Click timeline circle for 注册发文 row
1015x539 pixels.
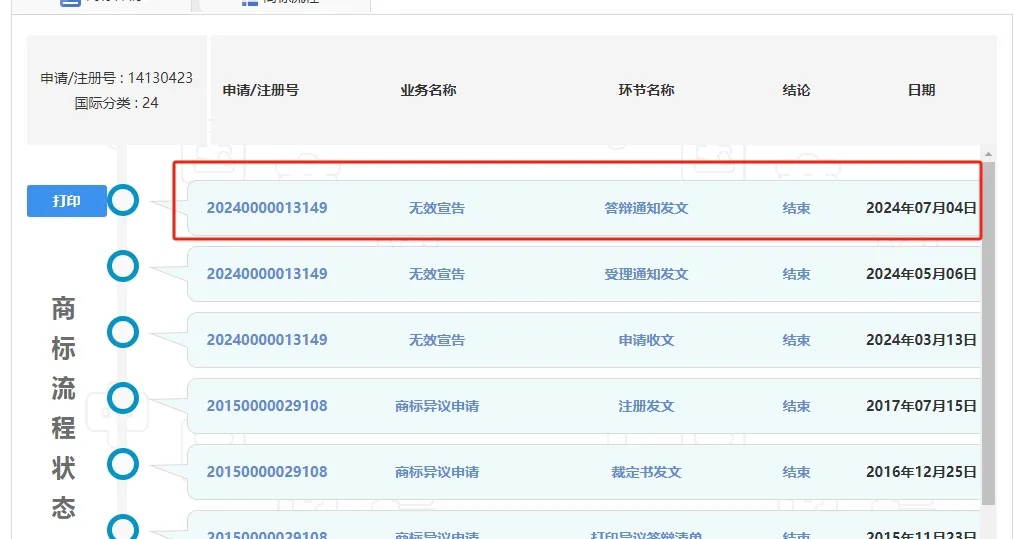coord(123,398)
